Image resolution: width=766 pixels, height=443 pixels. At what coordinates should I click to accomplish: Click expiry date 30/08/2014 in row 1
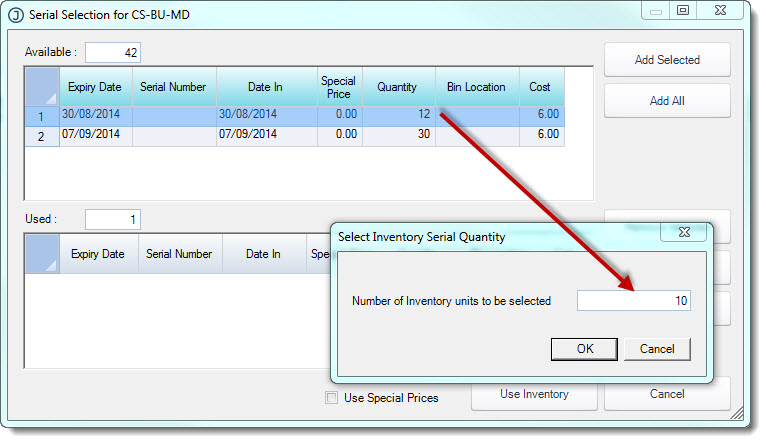(x=96, y=116)
